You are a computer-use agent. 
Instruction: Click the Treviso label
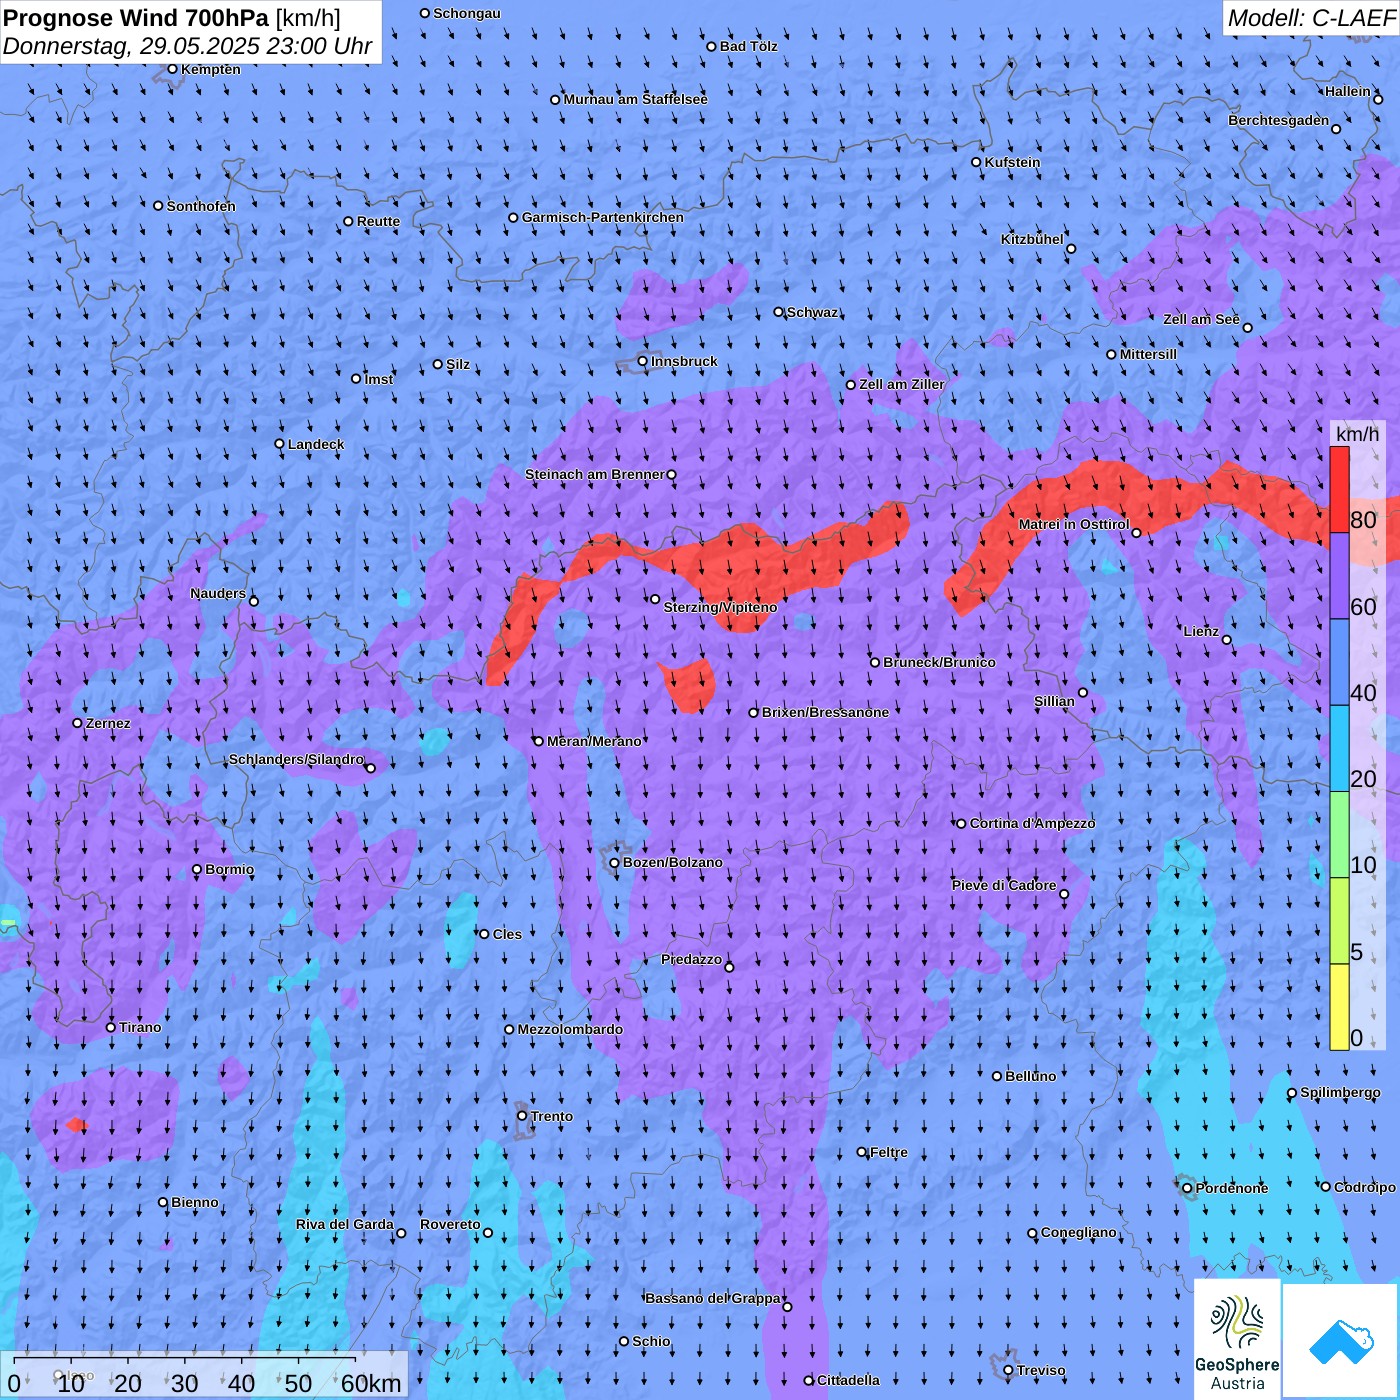[1041, 1370]
